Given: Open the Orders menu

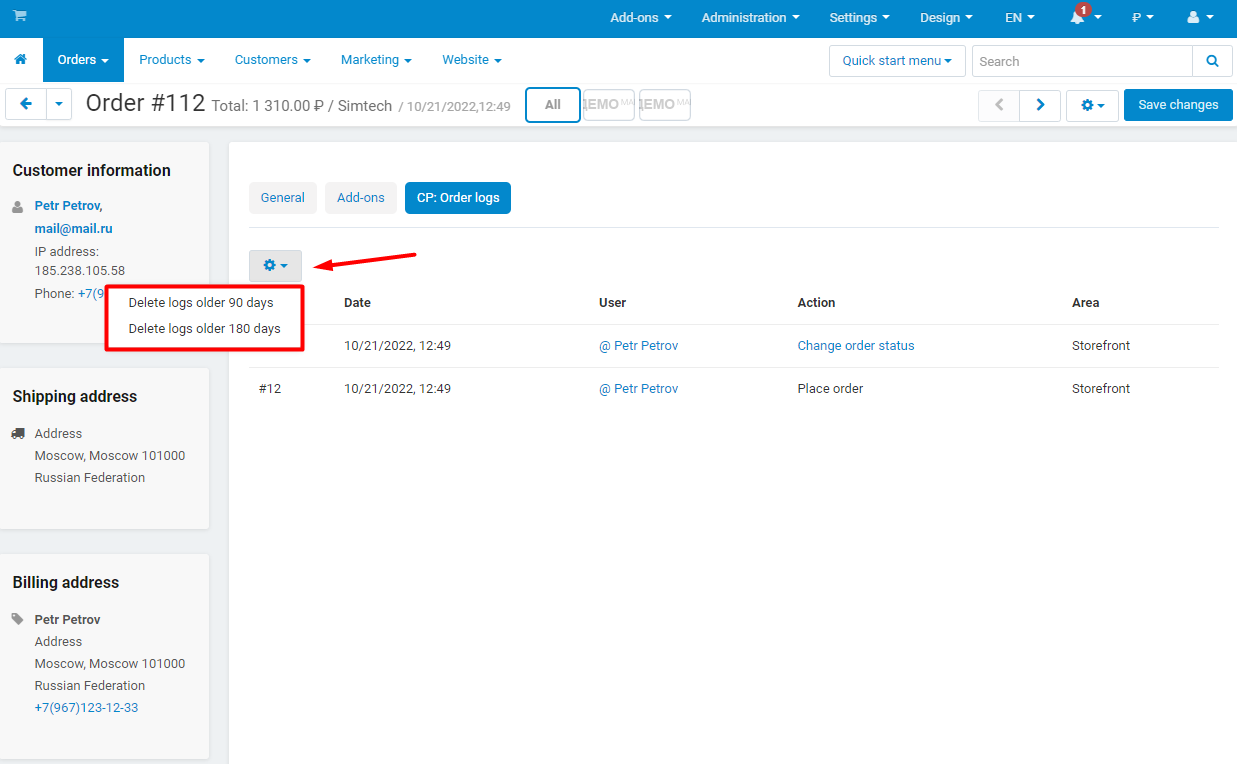Looking at the screenshot, I should pos(83,60).
